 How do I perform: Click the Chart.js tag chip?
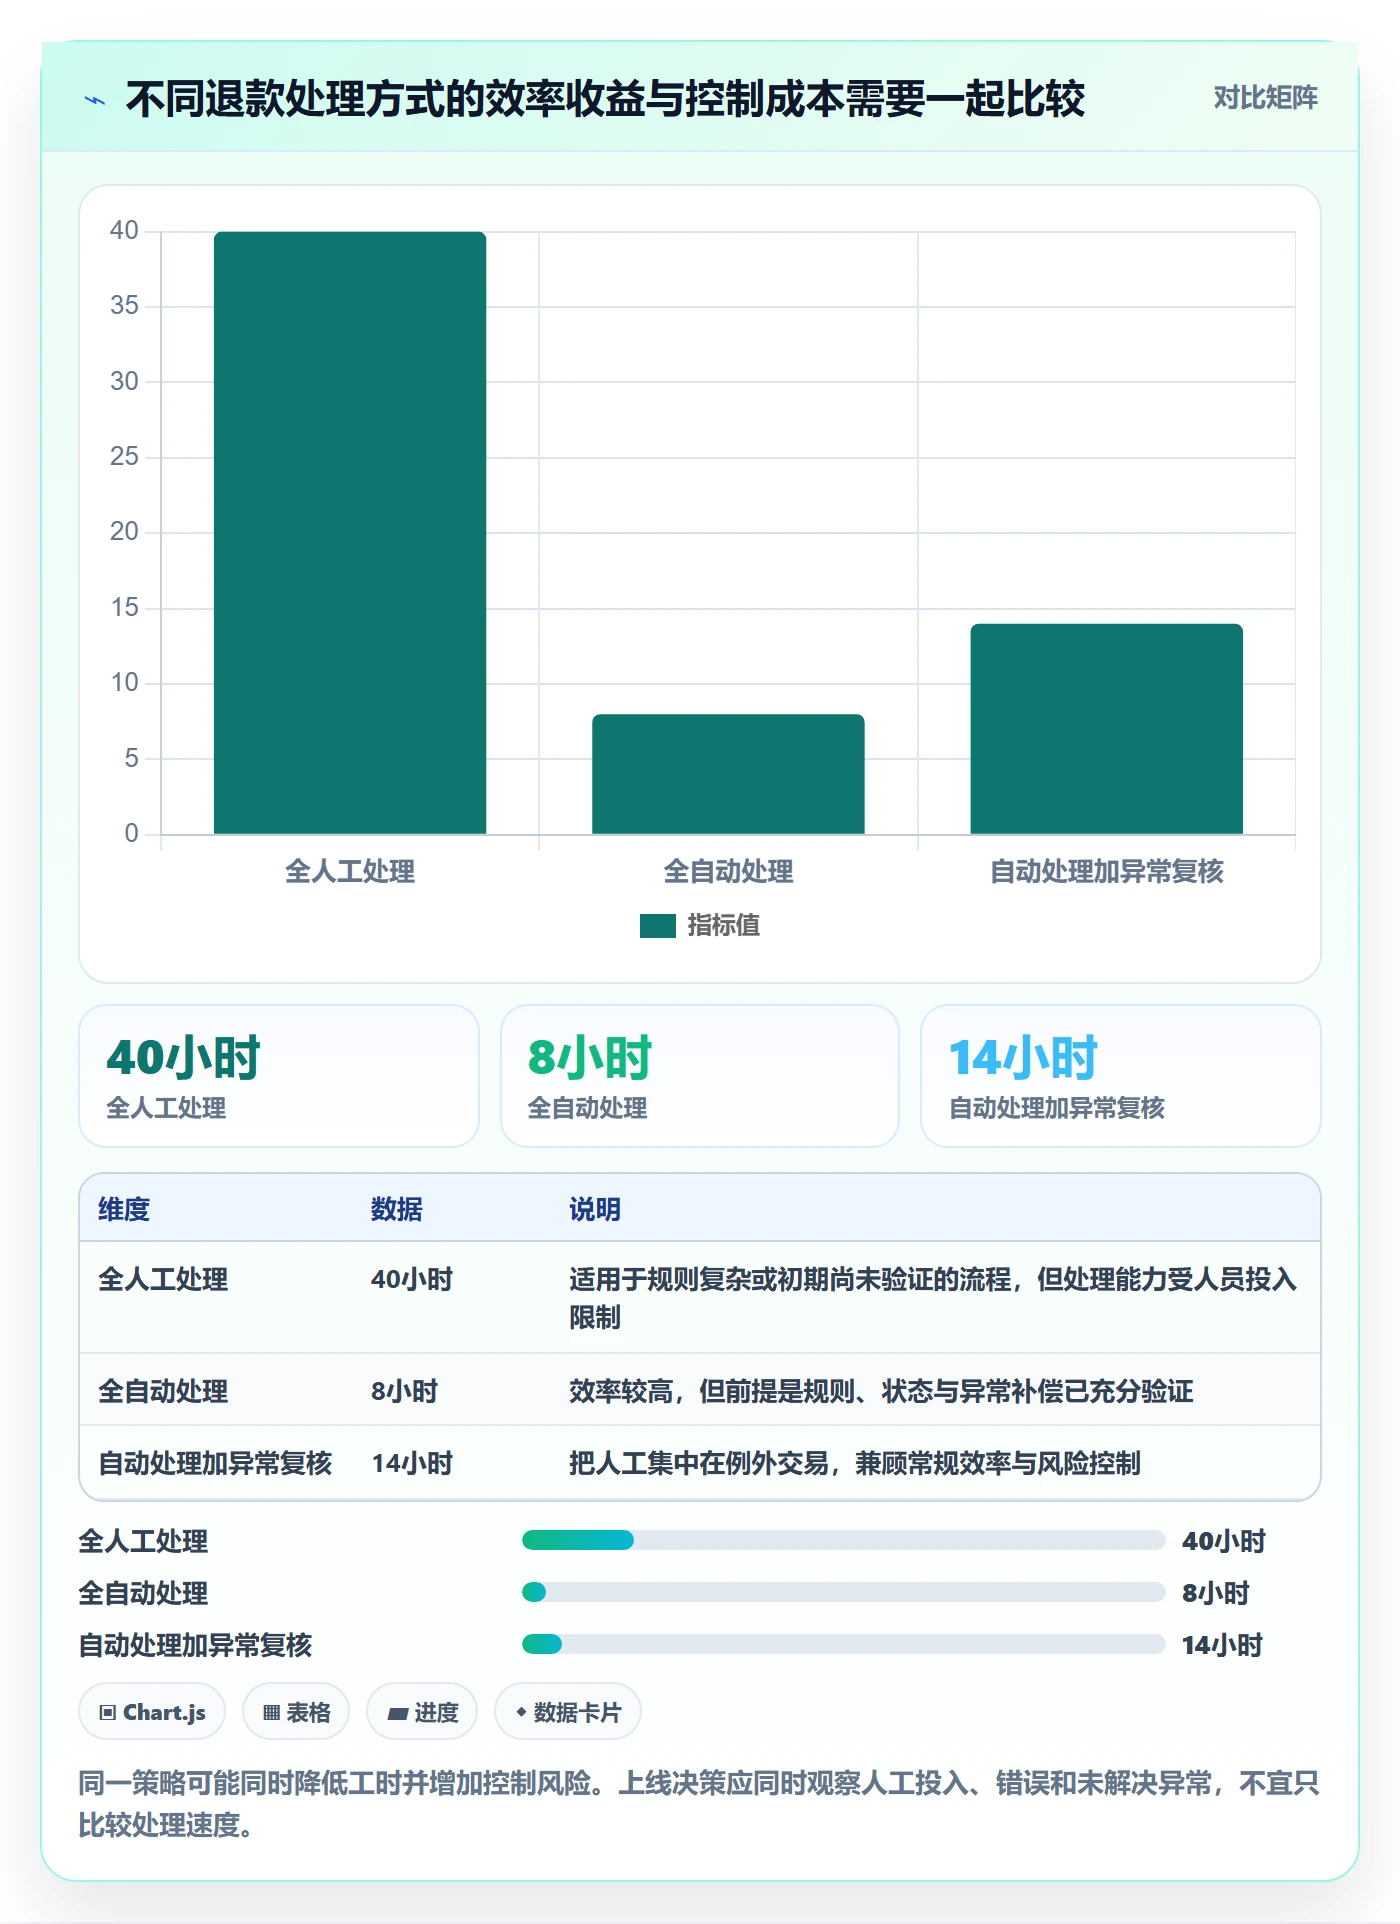click(x=152, y=1712)
